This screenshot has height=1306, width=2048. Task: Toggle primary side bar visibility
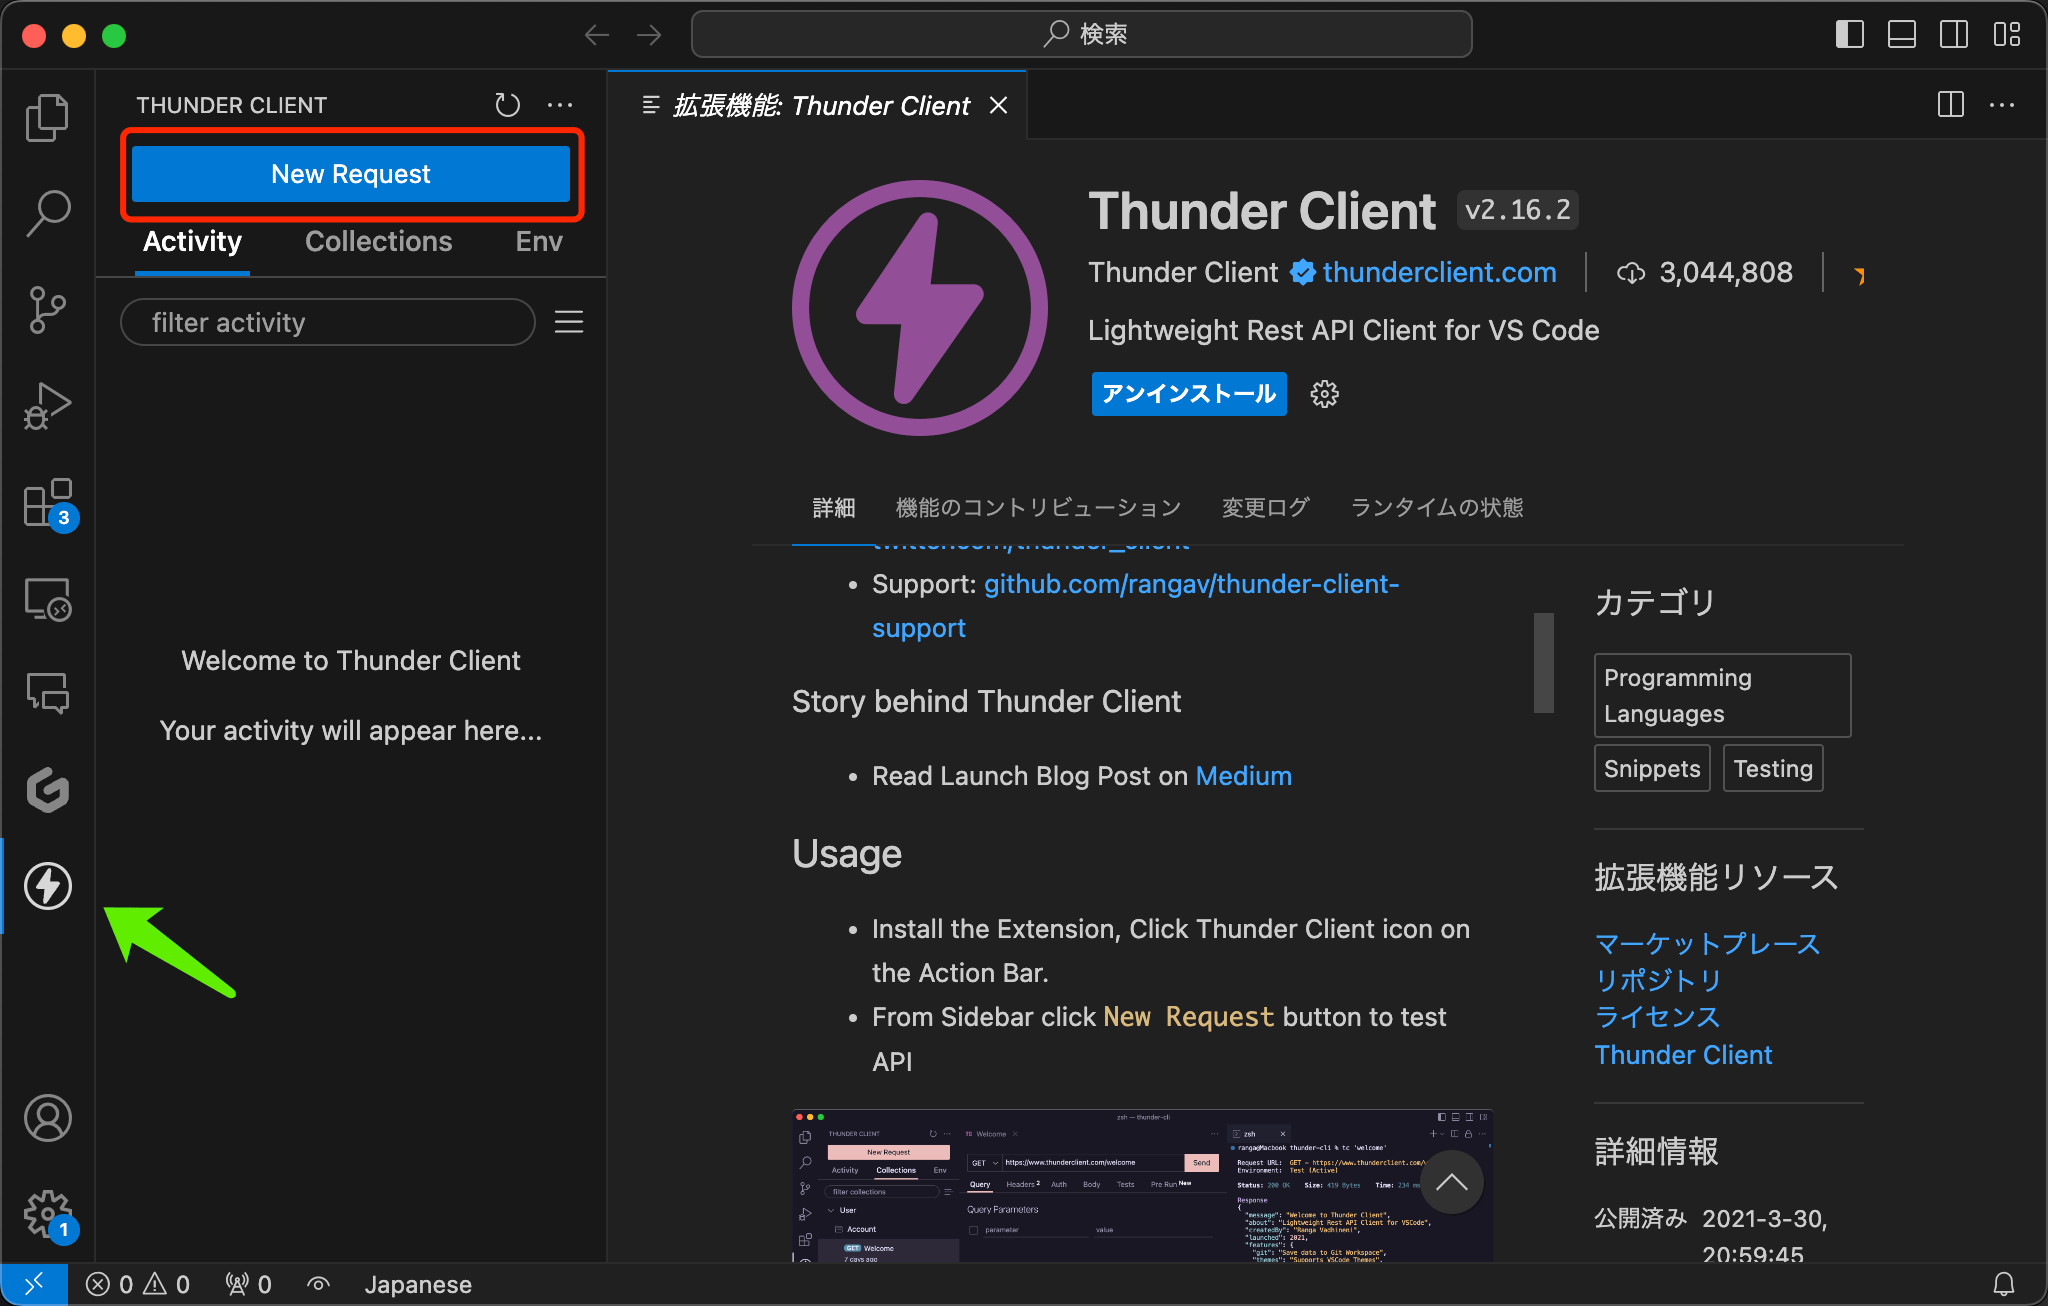(1850, 35)
